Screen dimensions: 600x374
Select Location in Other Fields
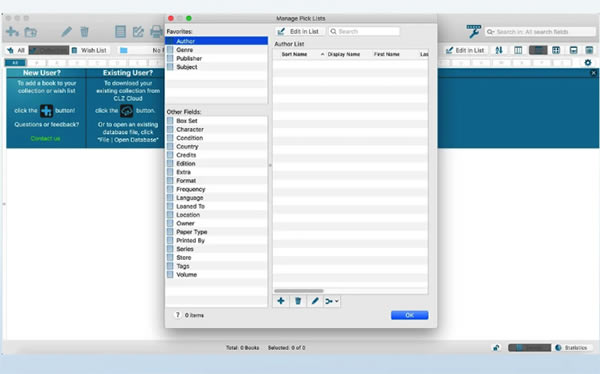tap(217, 215)
